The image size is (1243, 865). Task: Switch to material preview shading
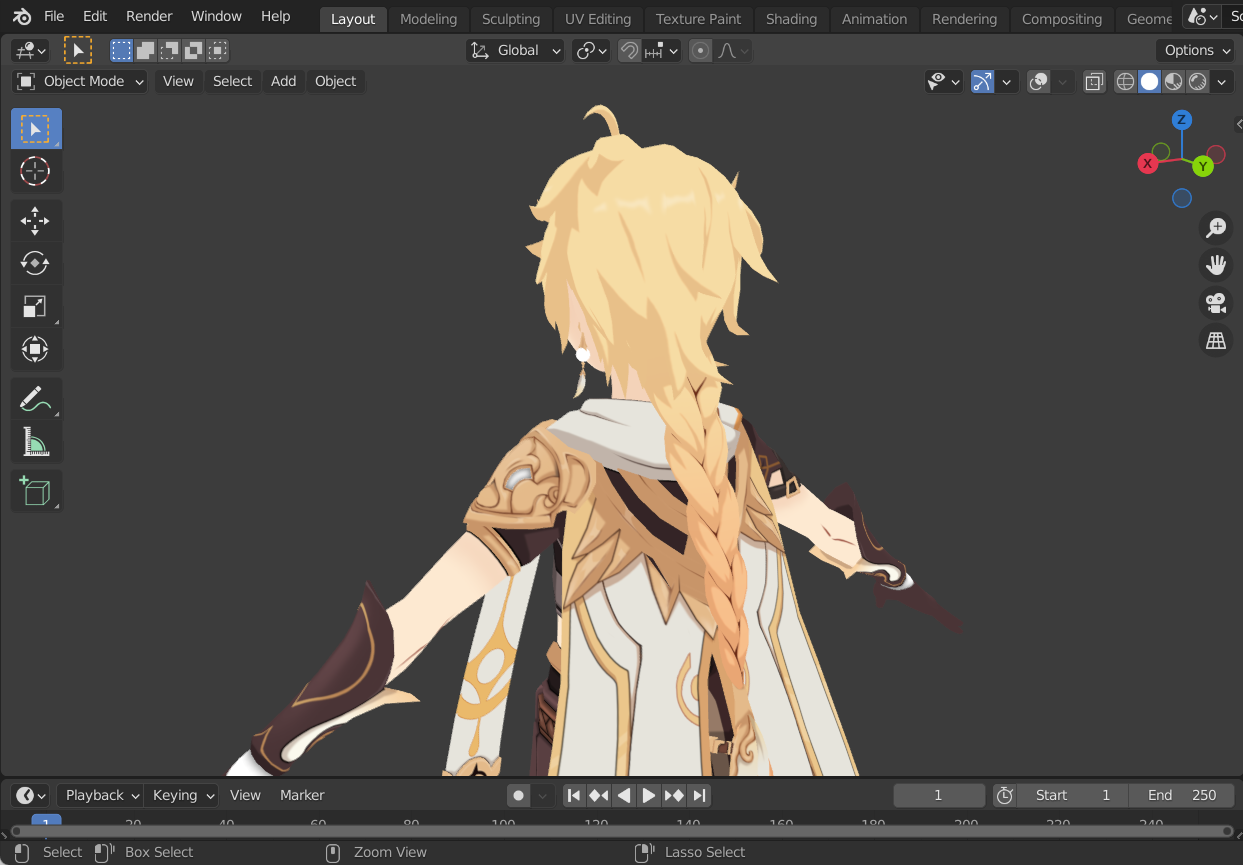point(1174,81)
